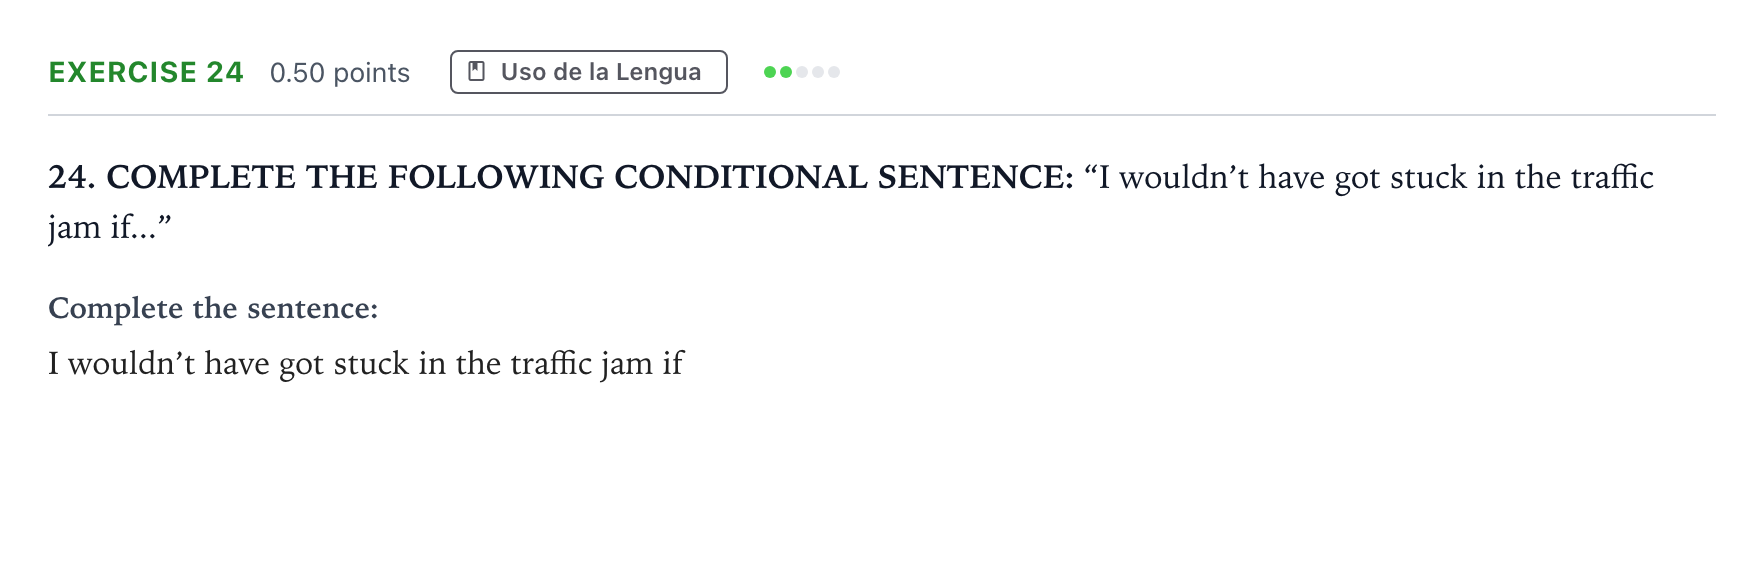Click the horizontal divider below the exercise header
The image size is (1764, 574).
pos(882,115)
